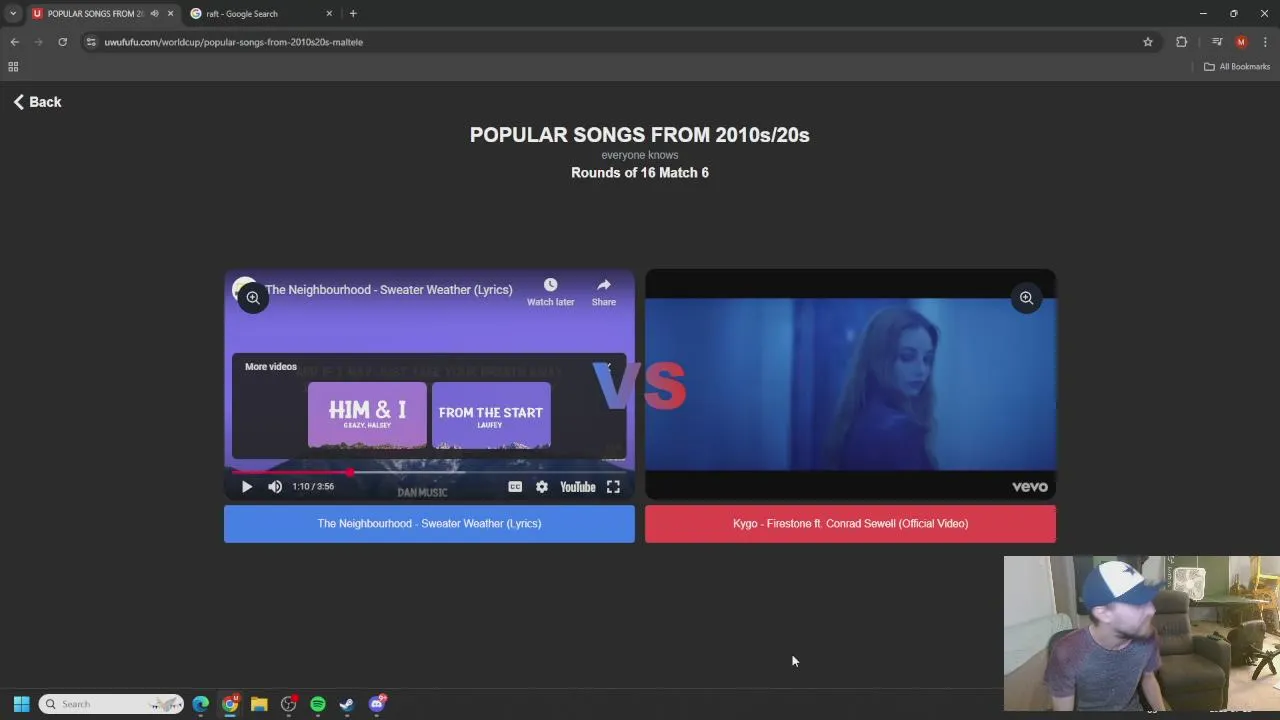Bookmark this page with the star

(1148, 42)
